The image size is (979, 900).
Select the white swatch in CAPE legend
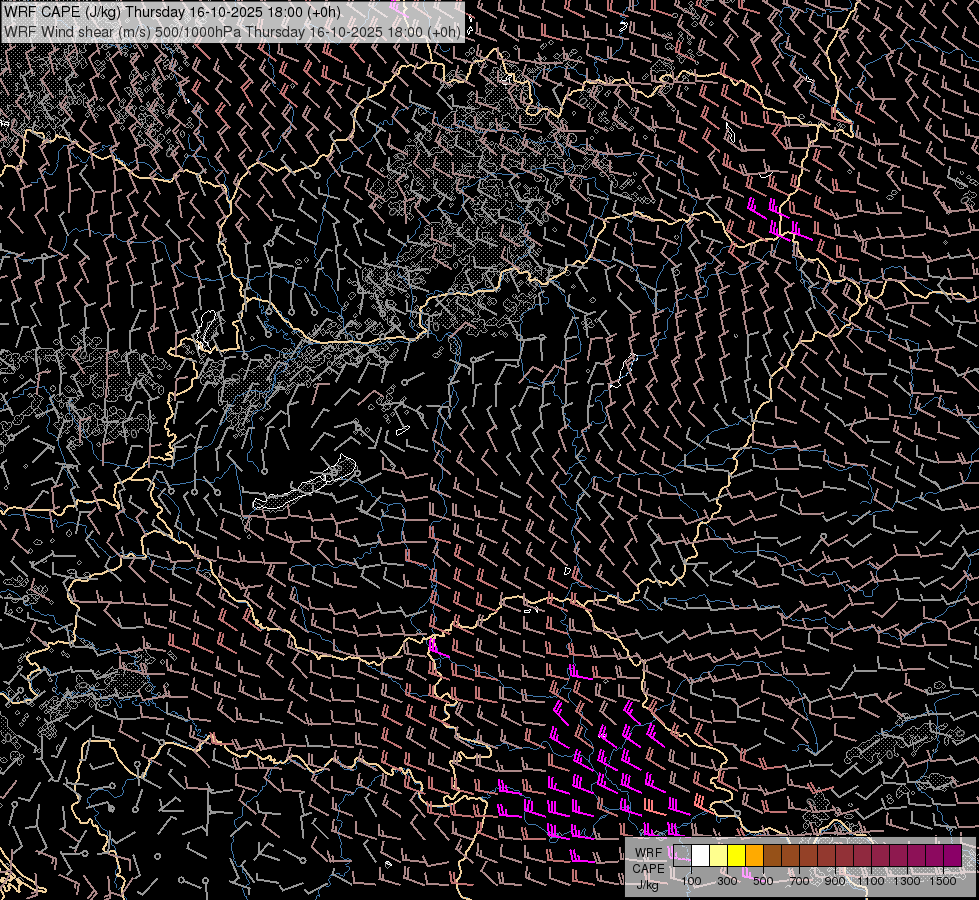pos(700,855)
